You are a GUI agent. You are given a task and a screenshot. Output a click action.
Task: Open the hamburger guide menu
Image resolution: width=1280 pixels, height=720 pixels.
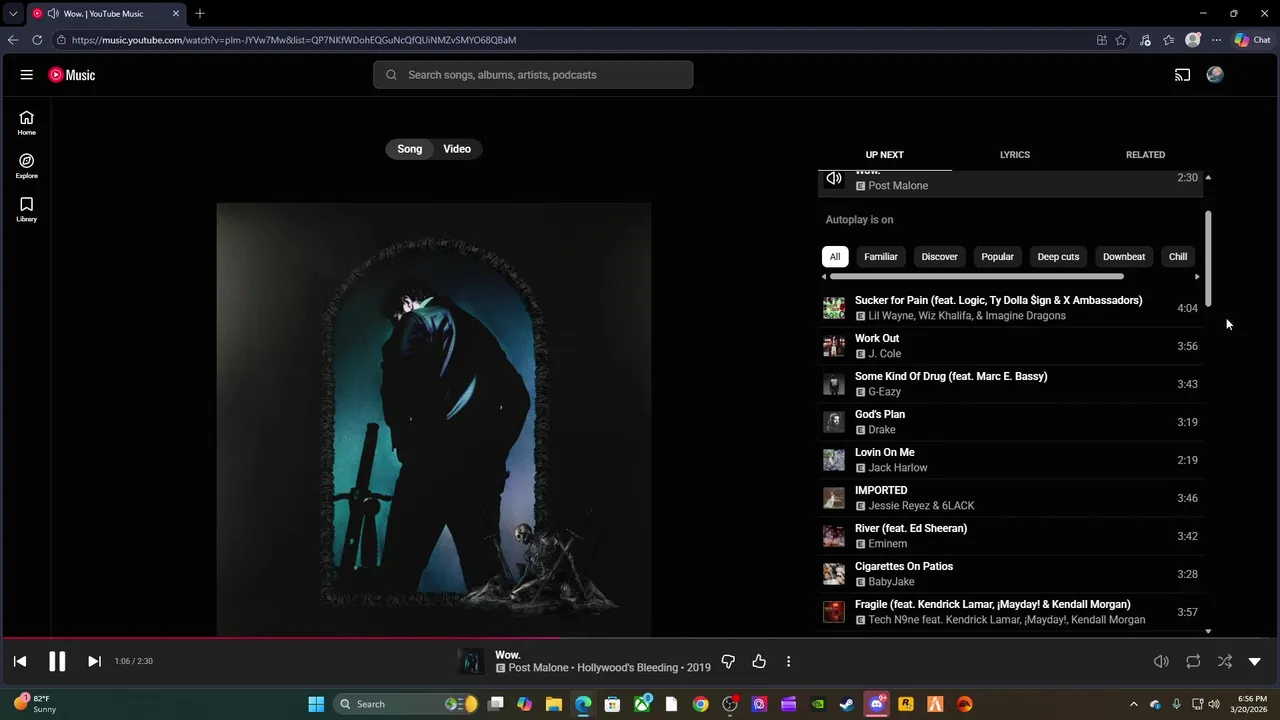click(27, 75)
